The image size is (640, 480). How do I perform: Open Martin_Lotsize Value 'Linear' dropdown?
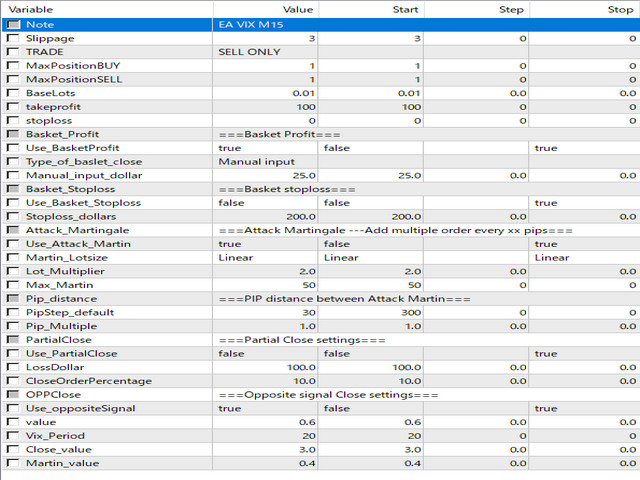(x=265, y=258)
